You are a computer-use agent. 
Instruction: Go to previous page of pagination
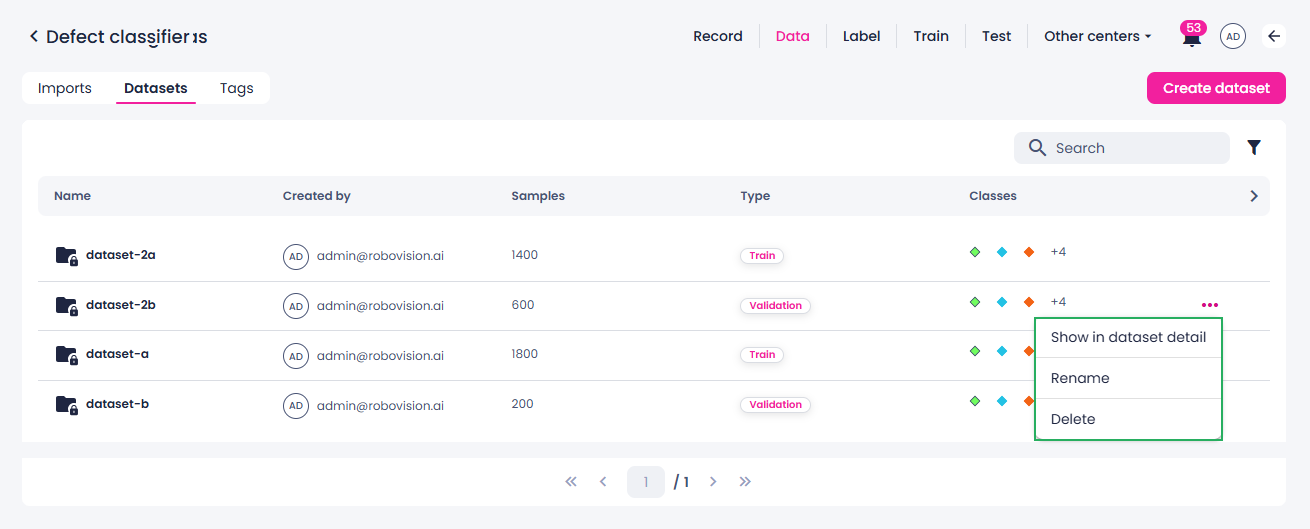tap(603, 482)
